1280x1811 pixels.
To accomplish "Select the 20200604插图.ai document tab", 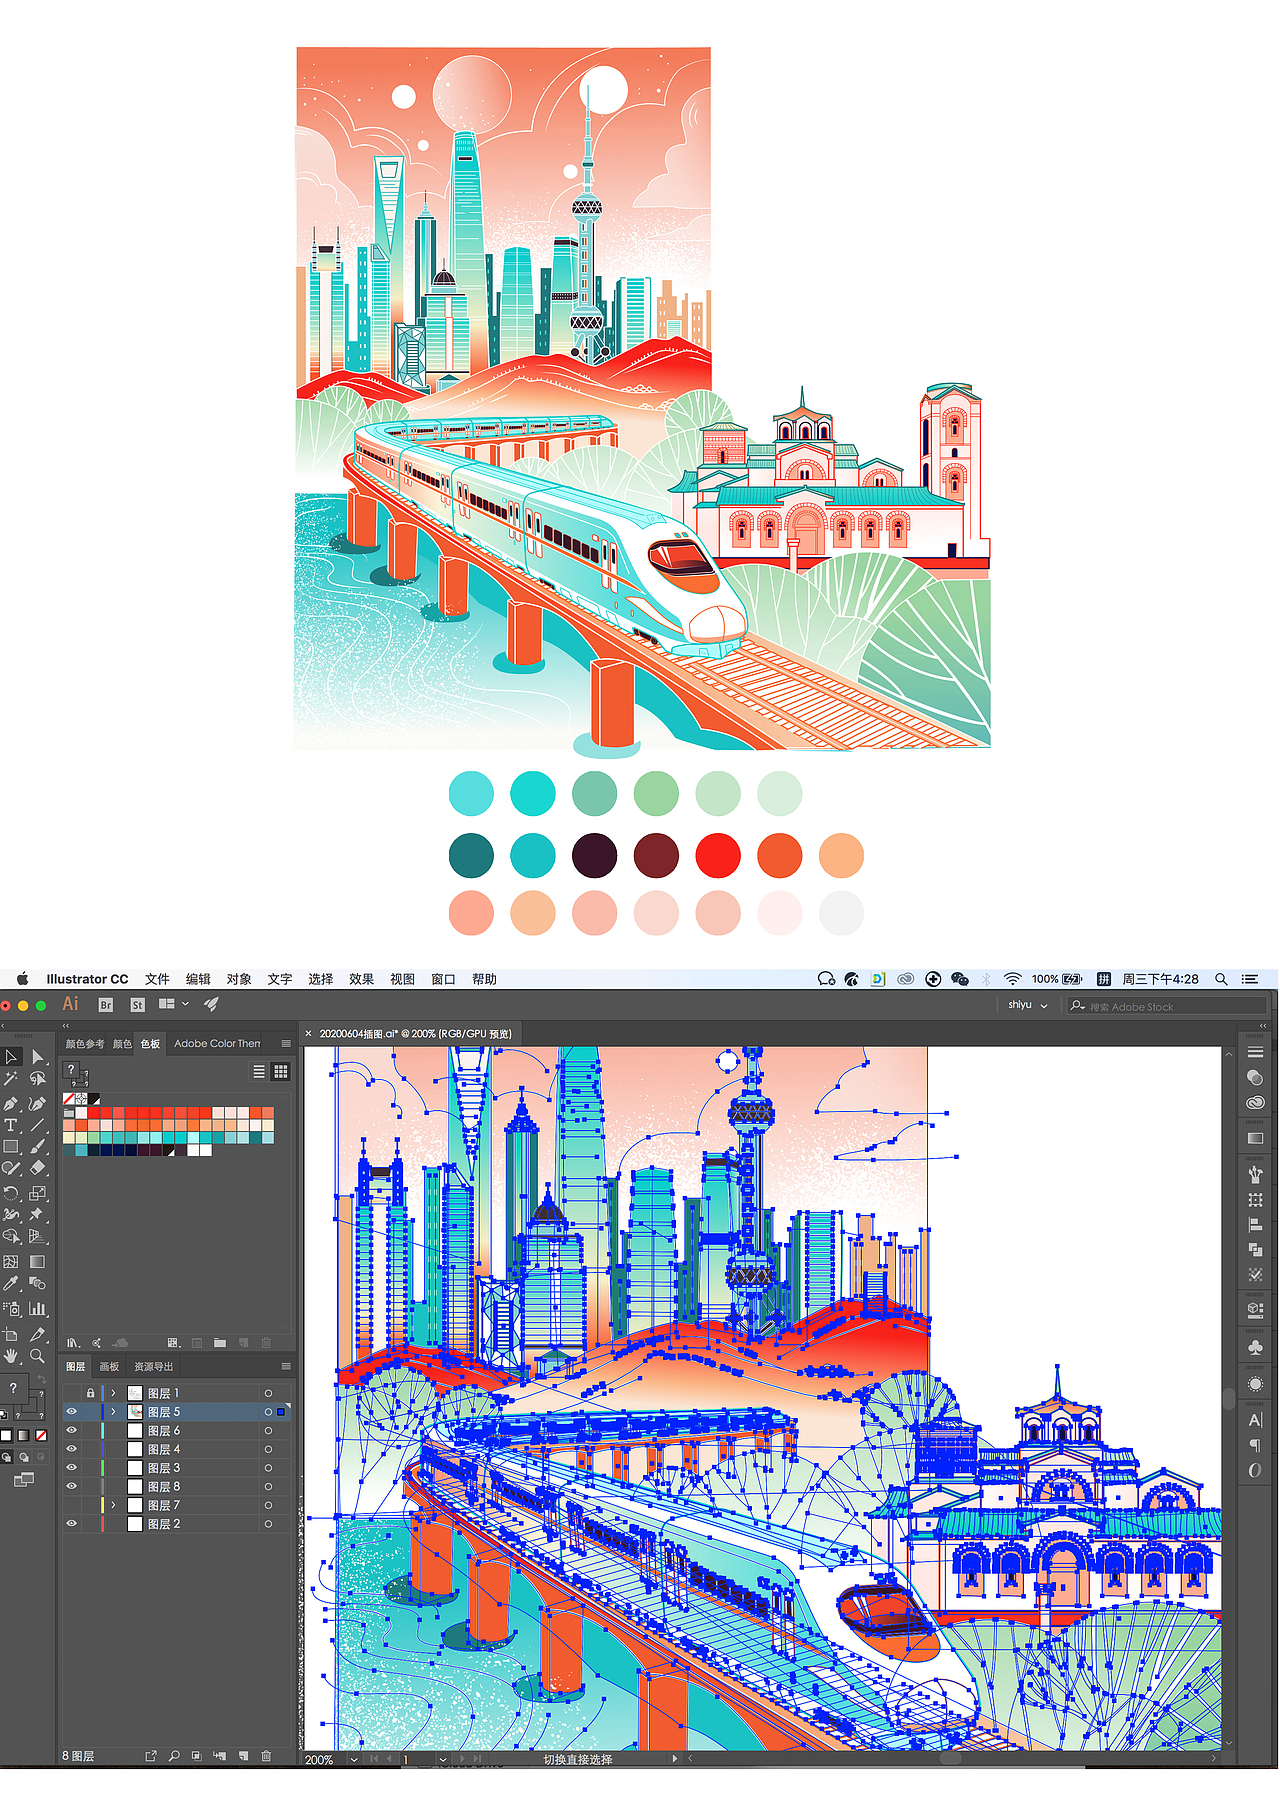I will [x=415, y=1034].
